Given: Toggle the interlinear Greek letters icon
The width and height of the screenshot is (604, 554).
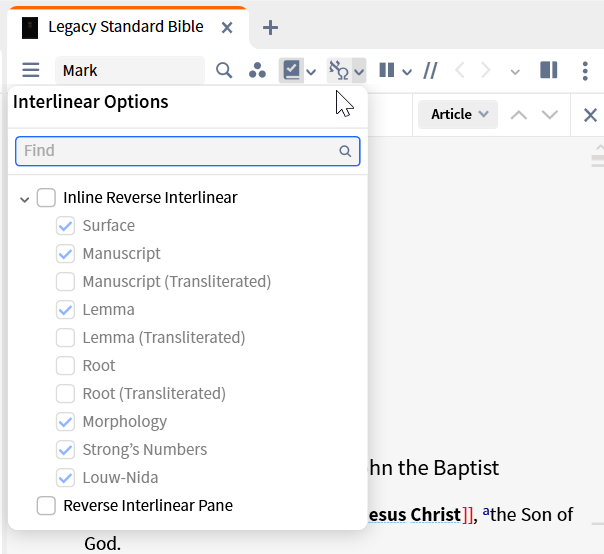Looking at the screenshot, I should click(x=339, y=70).
